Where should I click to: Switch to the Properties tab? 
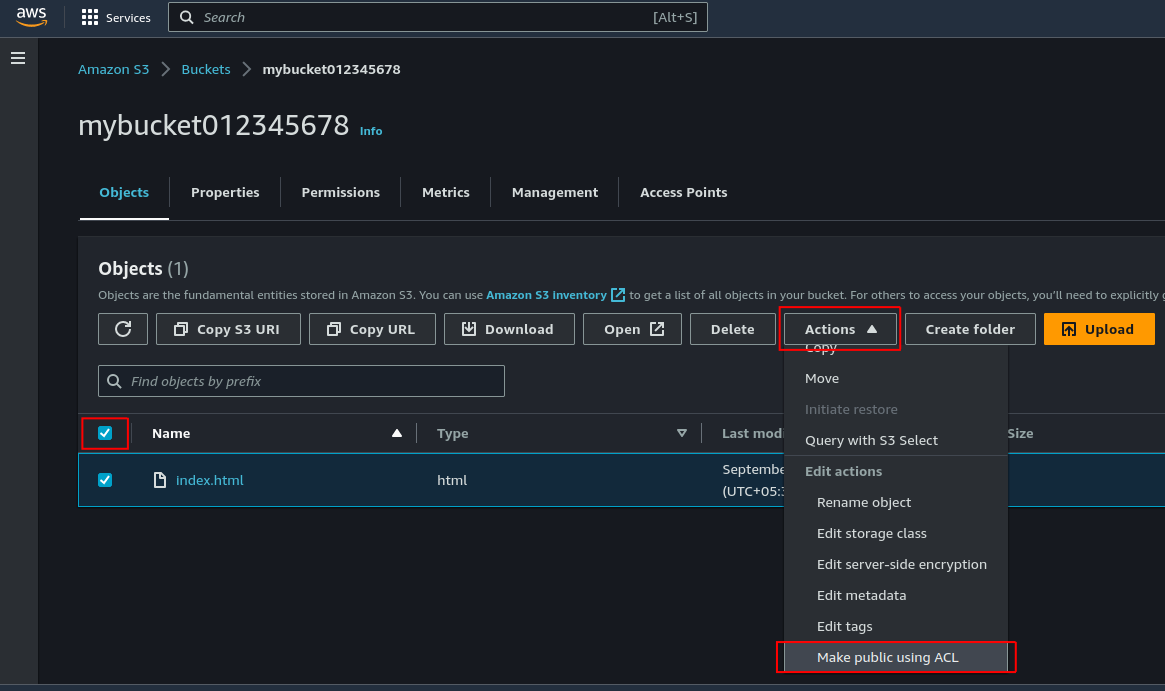coord(225,192)
